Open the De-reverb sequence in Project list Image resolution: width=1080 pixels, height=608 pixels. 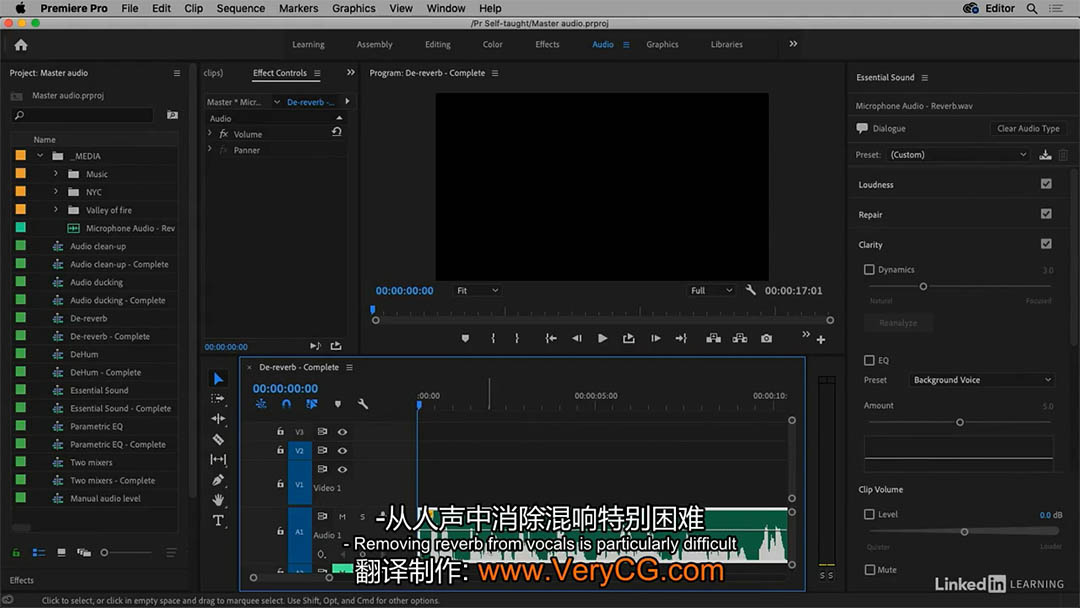(89, 318)
